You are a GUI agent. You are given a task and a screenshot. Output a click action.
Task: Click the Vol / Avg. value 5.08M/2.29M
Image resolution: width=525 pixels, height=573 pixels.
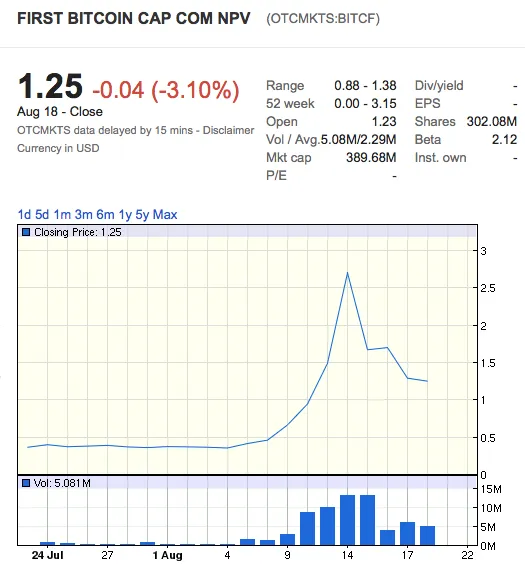tap(358, 140)
